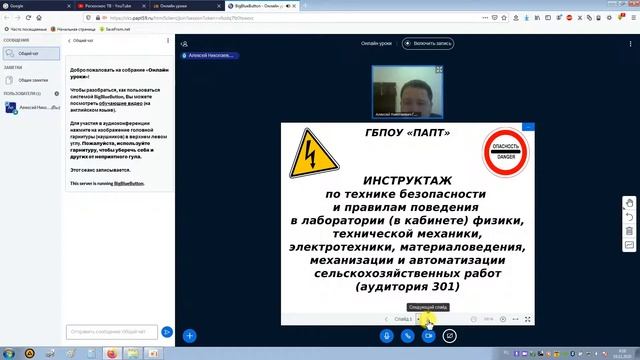The image size is (640, 360).
Task: Open the 'Начальная страница' bookmark
Action: pos(73,29)
